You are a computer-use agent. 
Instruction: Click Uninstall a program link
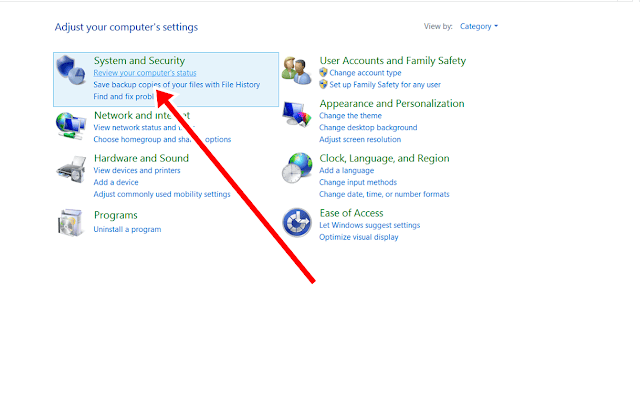(127, 229)
